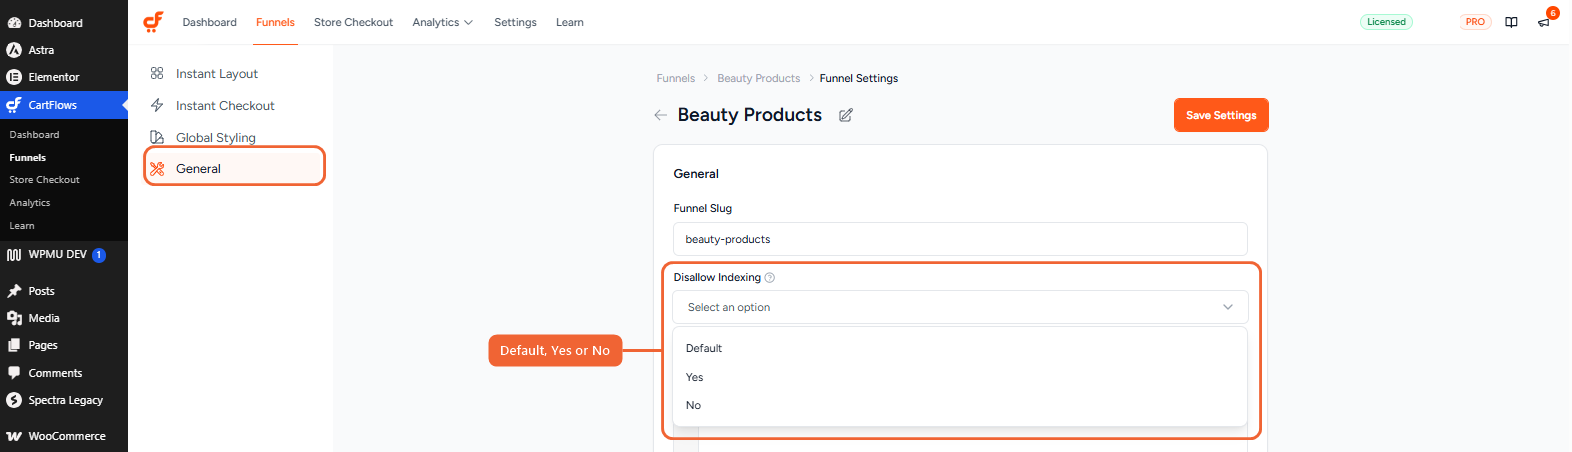Click the Spectra Legacy icon
The image size is (1572, 452).
click(14, 400)
